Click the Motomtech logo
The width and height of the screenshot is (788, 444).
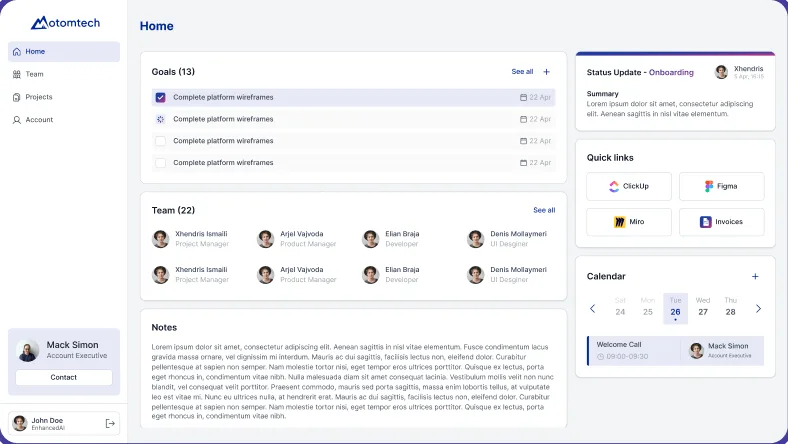(64, 22)
